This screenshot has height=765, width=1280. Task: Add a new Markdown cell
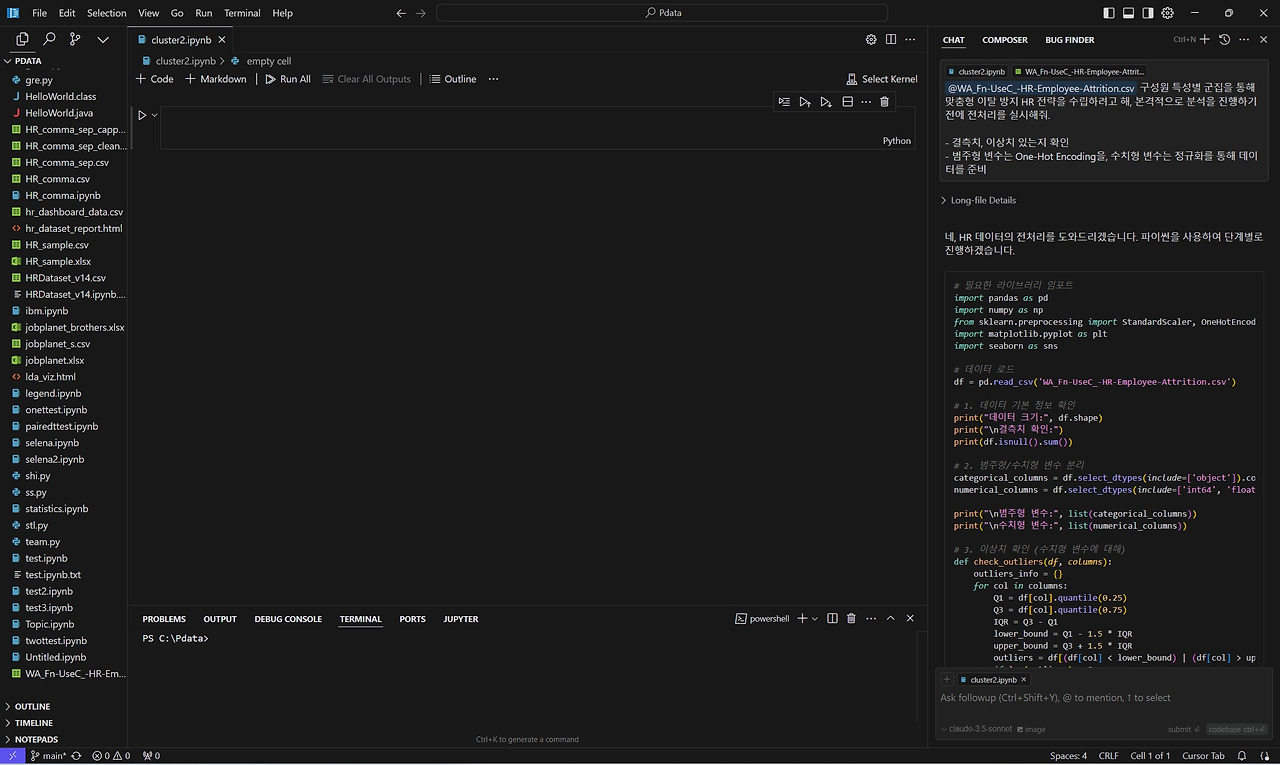[x=215, y=79]
